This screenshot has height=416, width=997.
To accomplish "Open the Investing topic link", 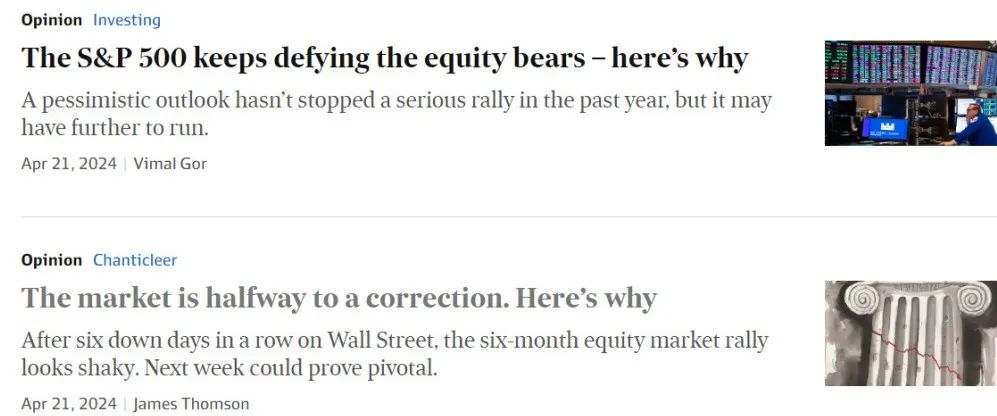I will tap(127, 20).
